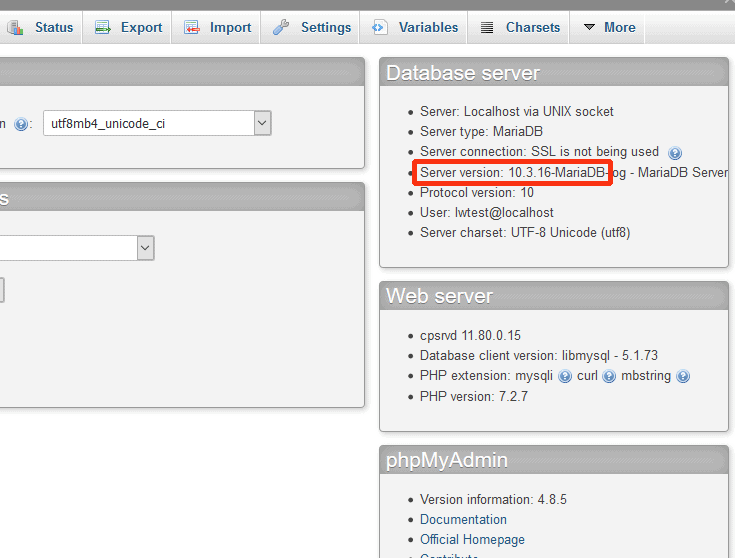This screenshot has height=558, width=735.
Task: Open the Charsets tab
Action: (519, 27)
